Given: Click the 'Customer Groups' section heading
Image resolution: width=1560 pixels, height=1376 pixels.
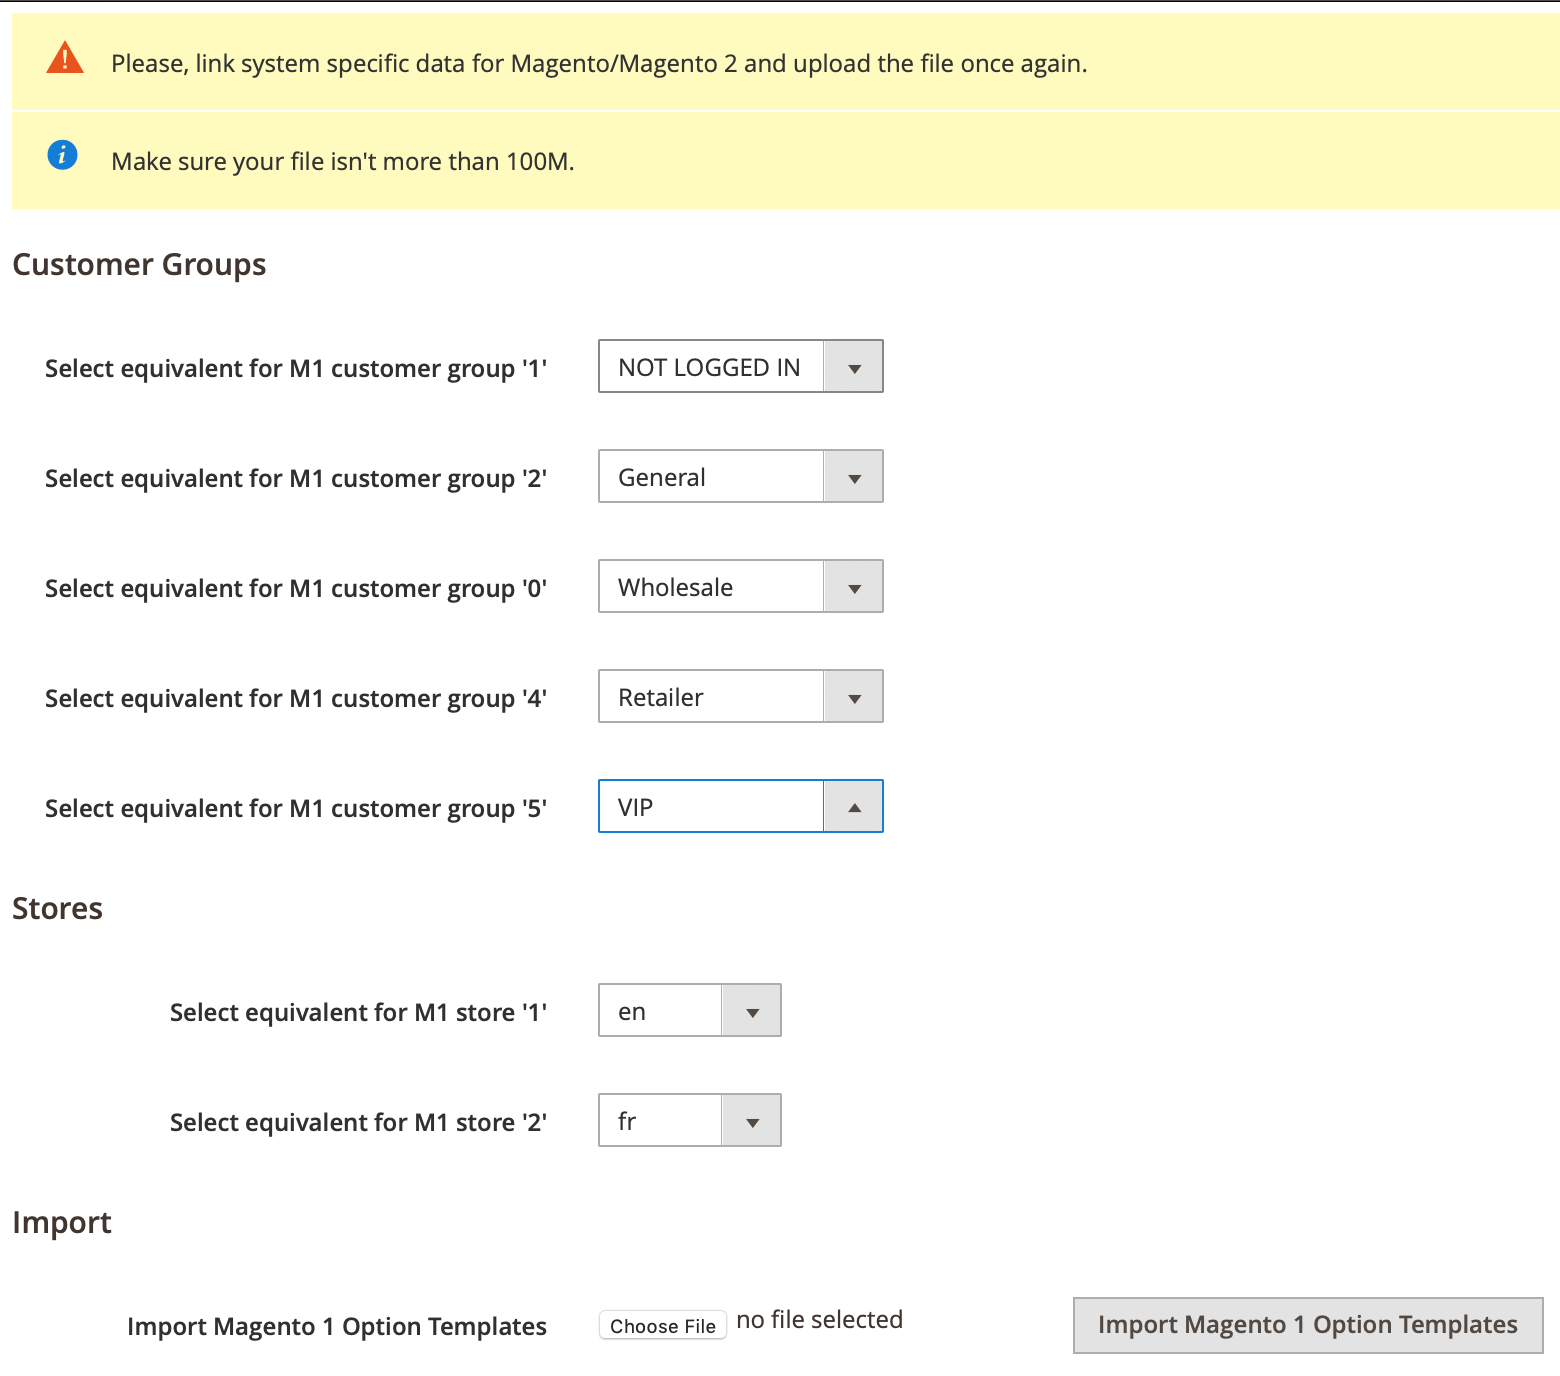Looking at the screenshot, I should (139, 264).
